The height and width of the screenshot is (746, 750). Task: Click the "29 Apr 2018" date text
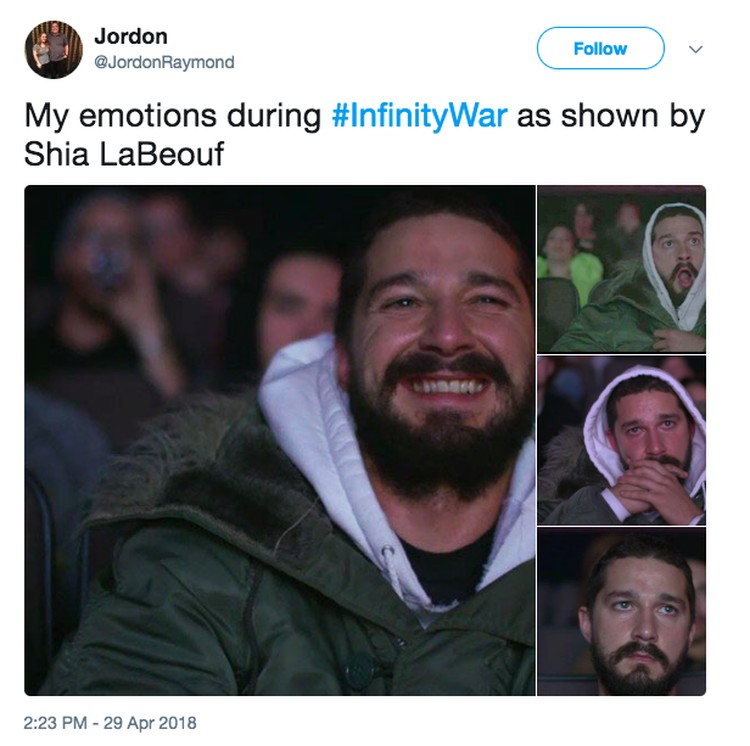tap(150, 723)
